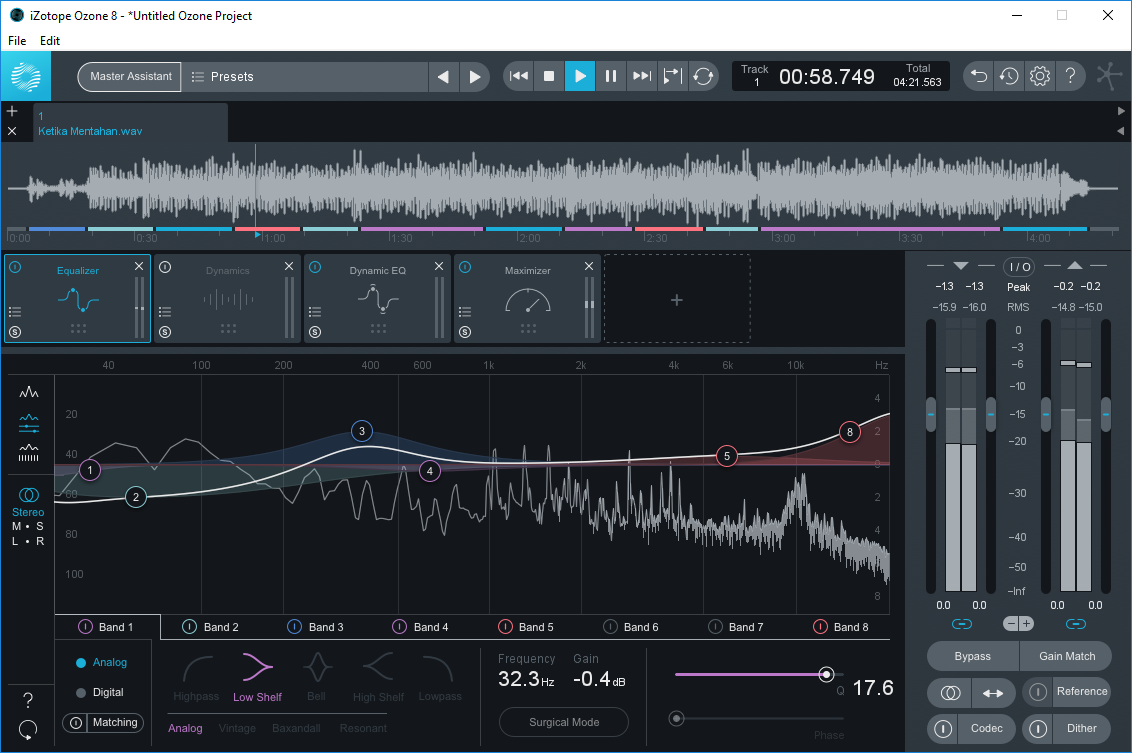Open the Presets list
This screenshot has width=1132, height=753.
click(305, 77)
